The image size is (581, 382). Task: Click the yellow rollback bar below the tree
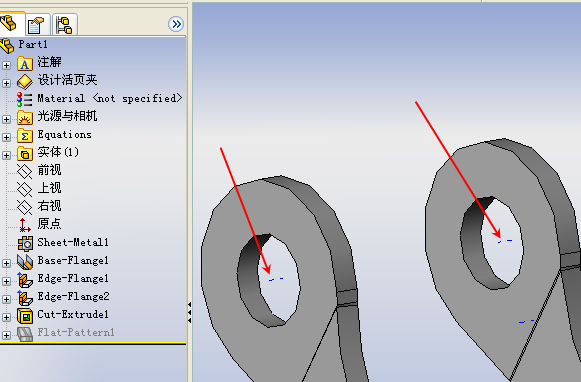pos(93,344)
